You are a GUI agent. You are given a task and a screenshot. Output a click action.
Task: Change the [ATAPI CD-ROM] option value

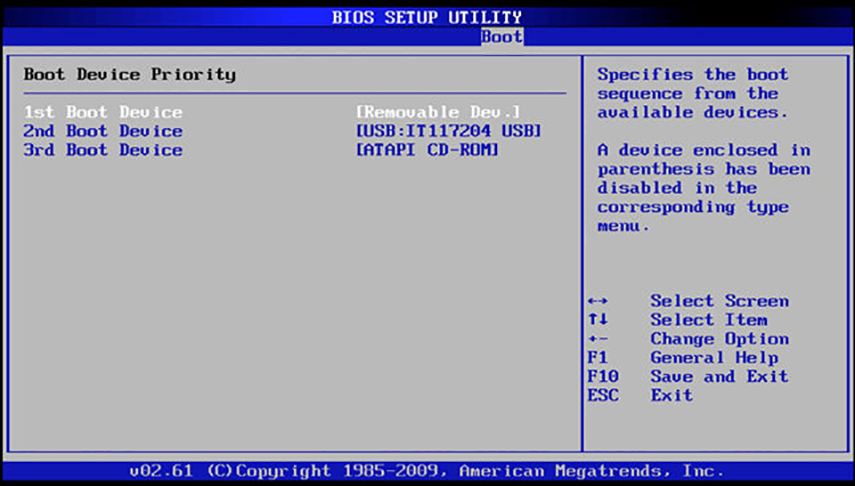(427, 150)
